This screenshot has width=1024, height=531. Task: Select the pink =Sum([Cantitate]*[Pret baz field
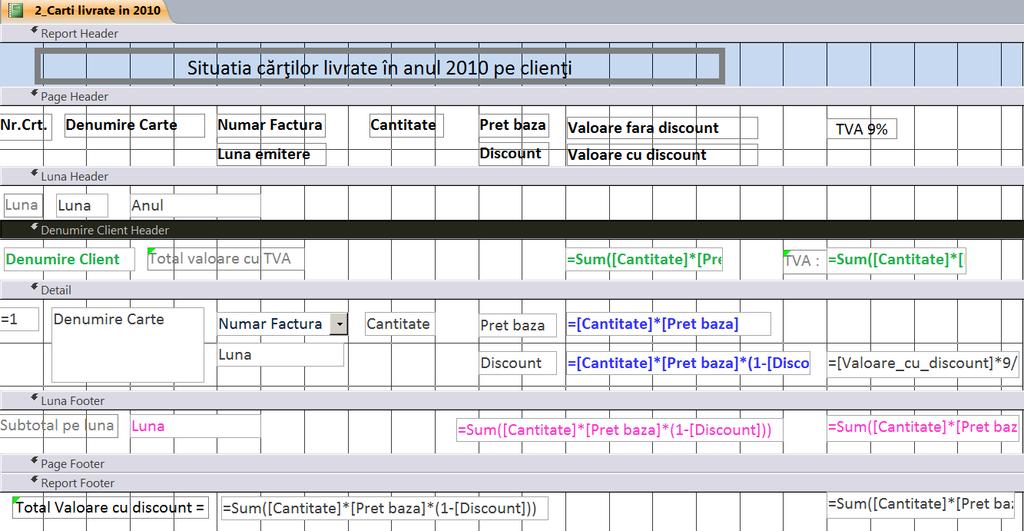tap(923, 427)
